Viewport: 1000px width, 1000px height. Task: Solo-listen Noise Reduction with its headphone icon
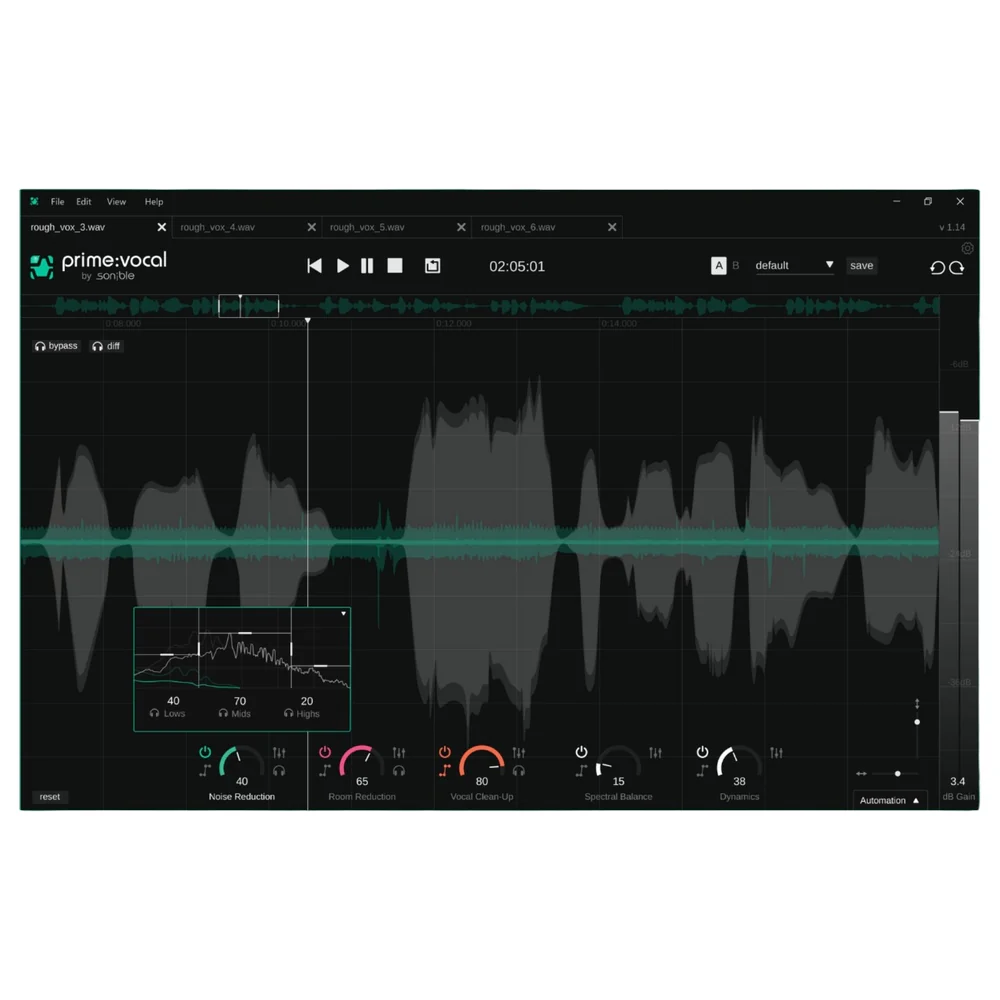coord(279,770)
